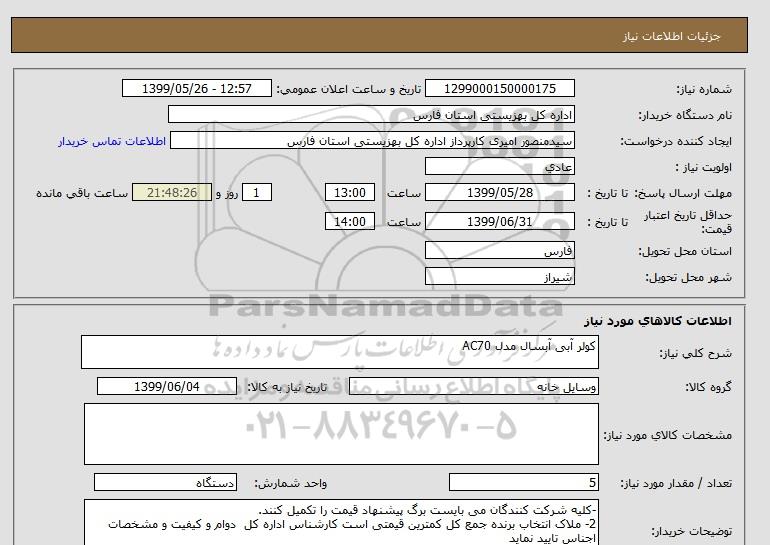Click the تعداد / مقدار مورد نیاز label
Viewport: 770px width, 545px height.
tap(676, 484)
